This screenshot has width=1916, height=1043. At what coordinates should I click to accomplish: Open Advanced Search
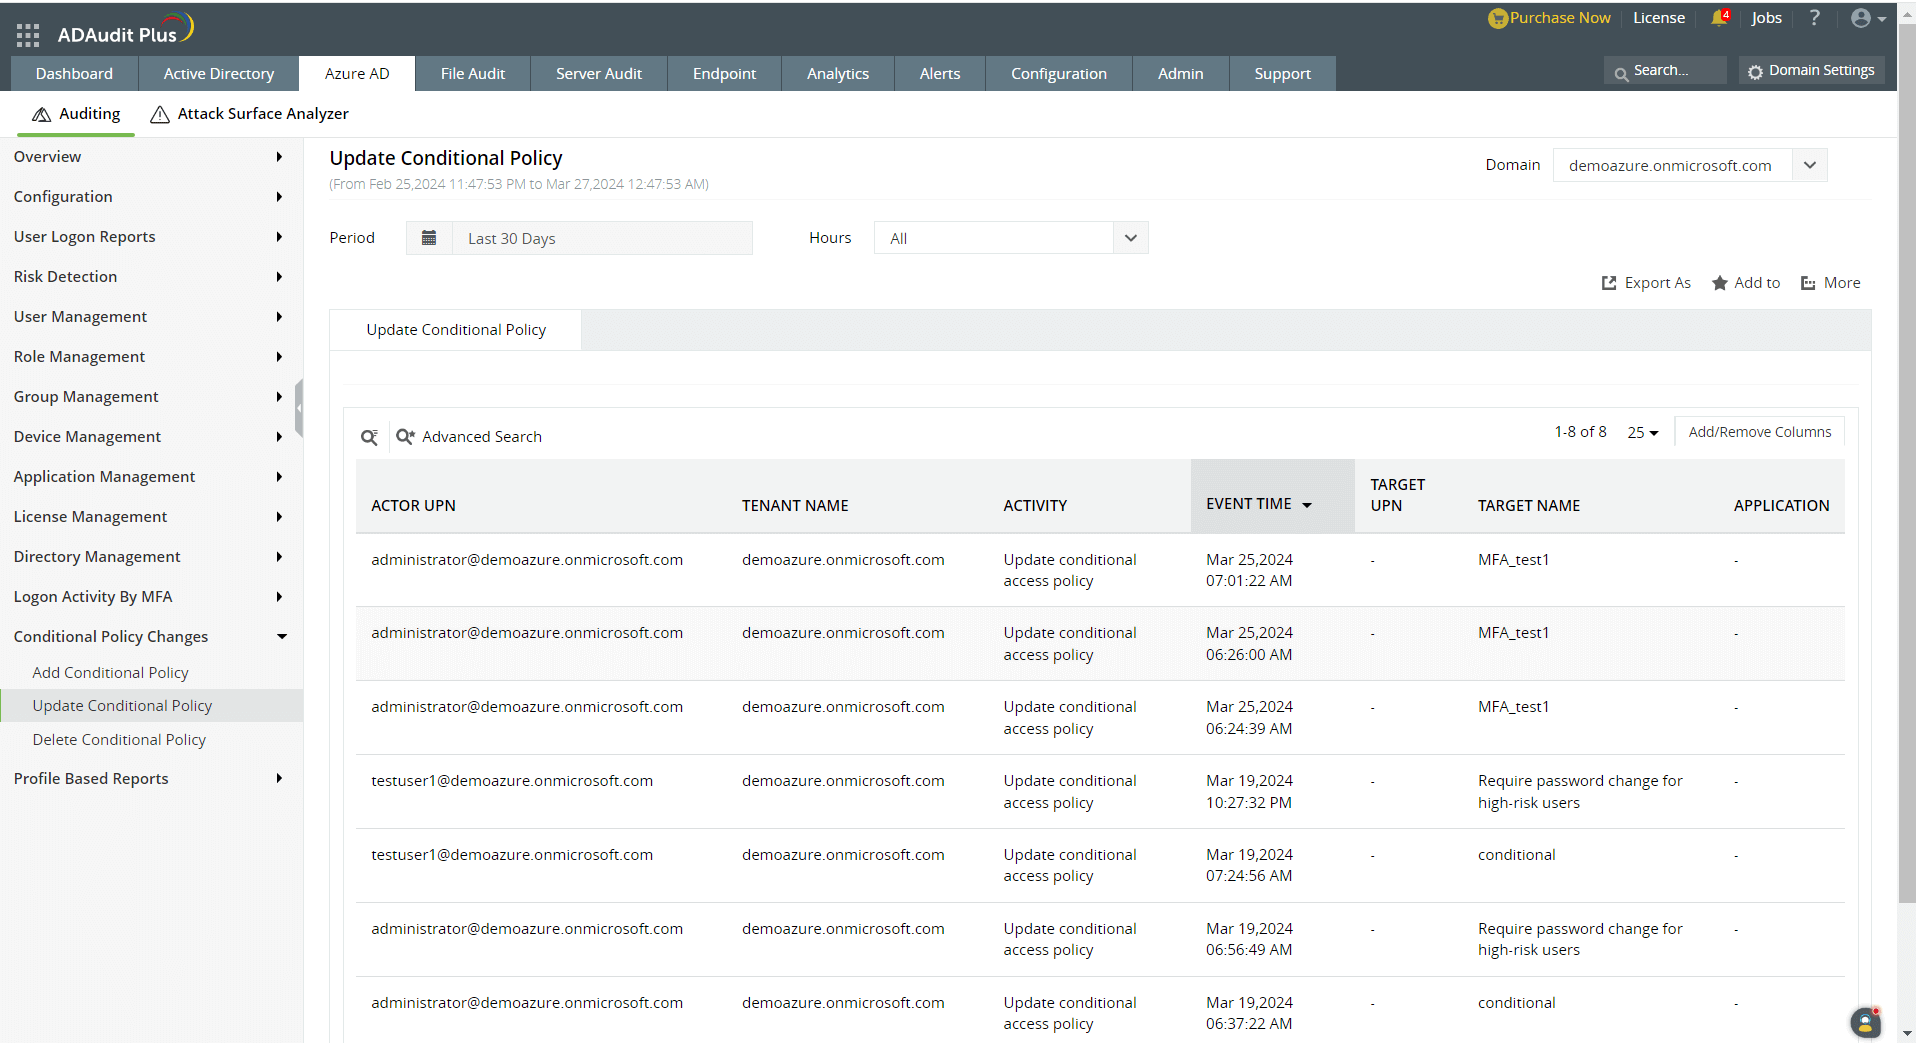(x=468, y=436)
